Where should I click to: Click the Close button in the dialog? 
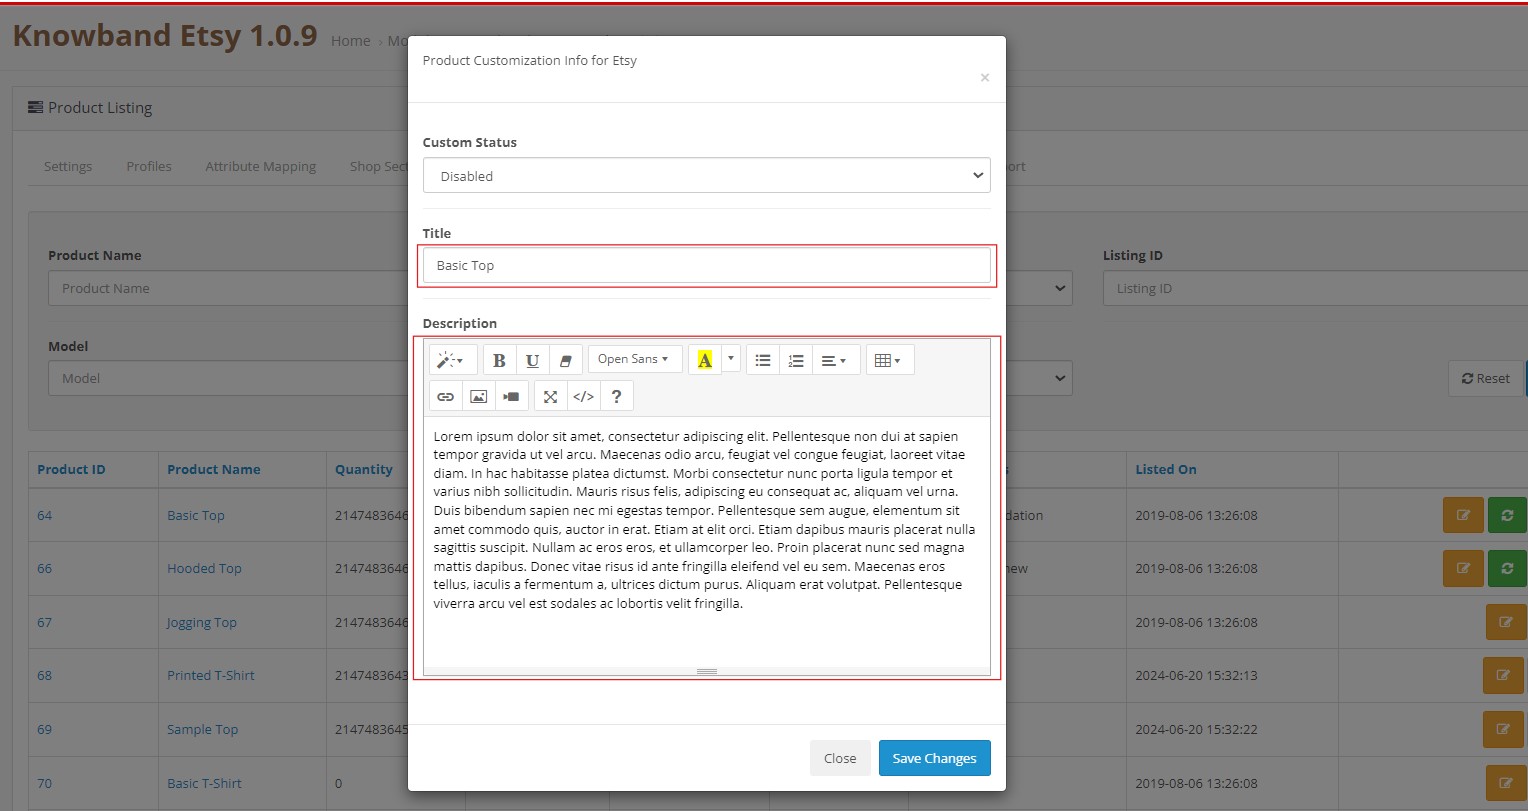point(840,758)
